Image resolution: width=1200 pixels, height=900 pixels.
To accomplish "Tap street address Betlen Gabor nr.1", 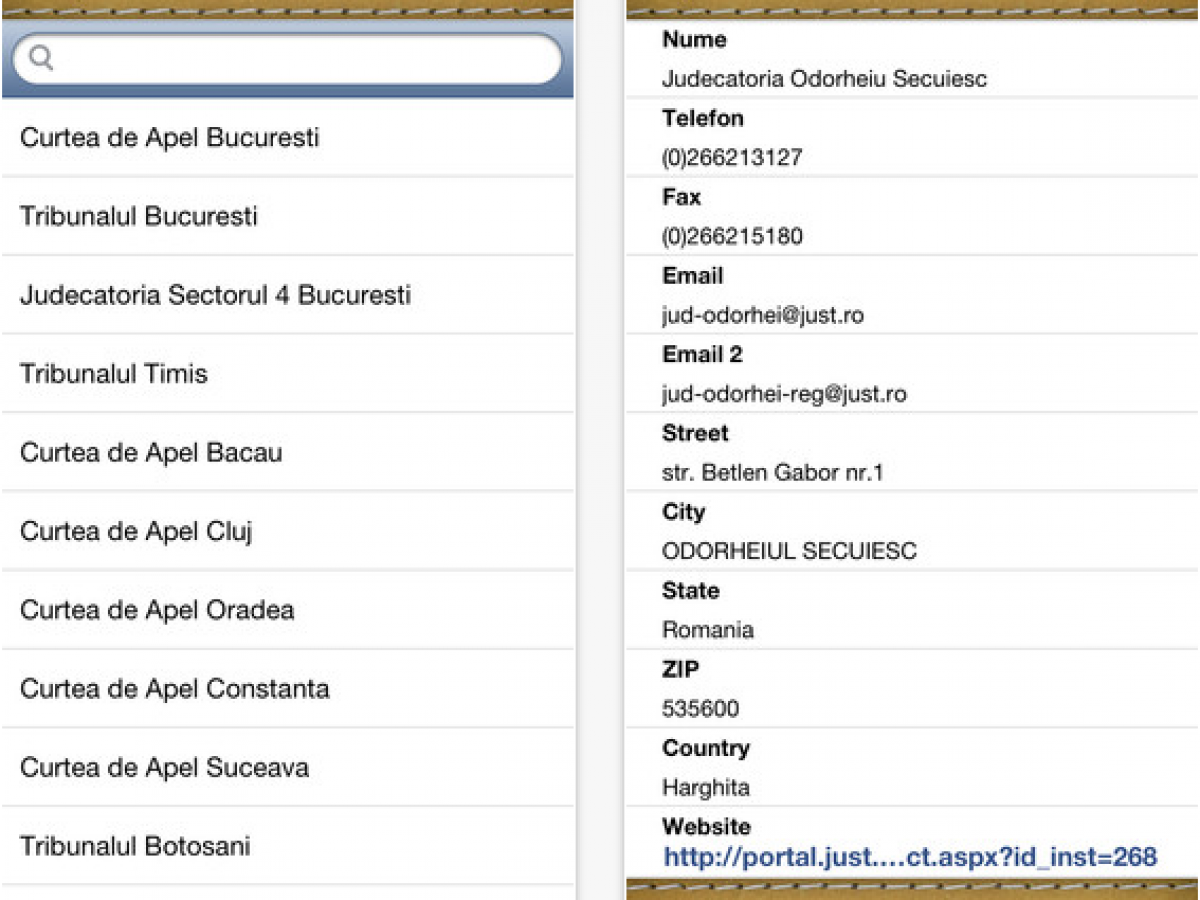I will (x=773, y=473).
